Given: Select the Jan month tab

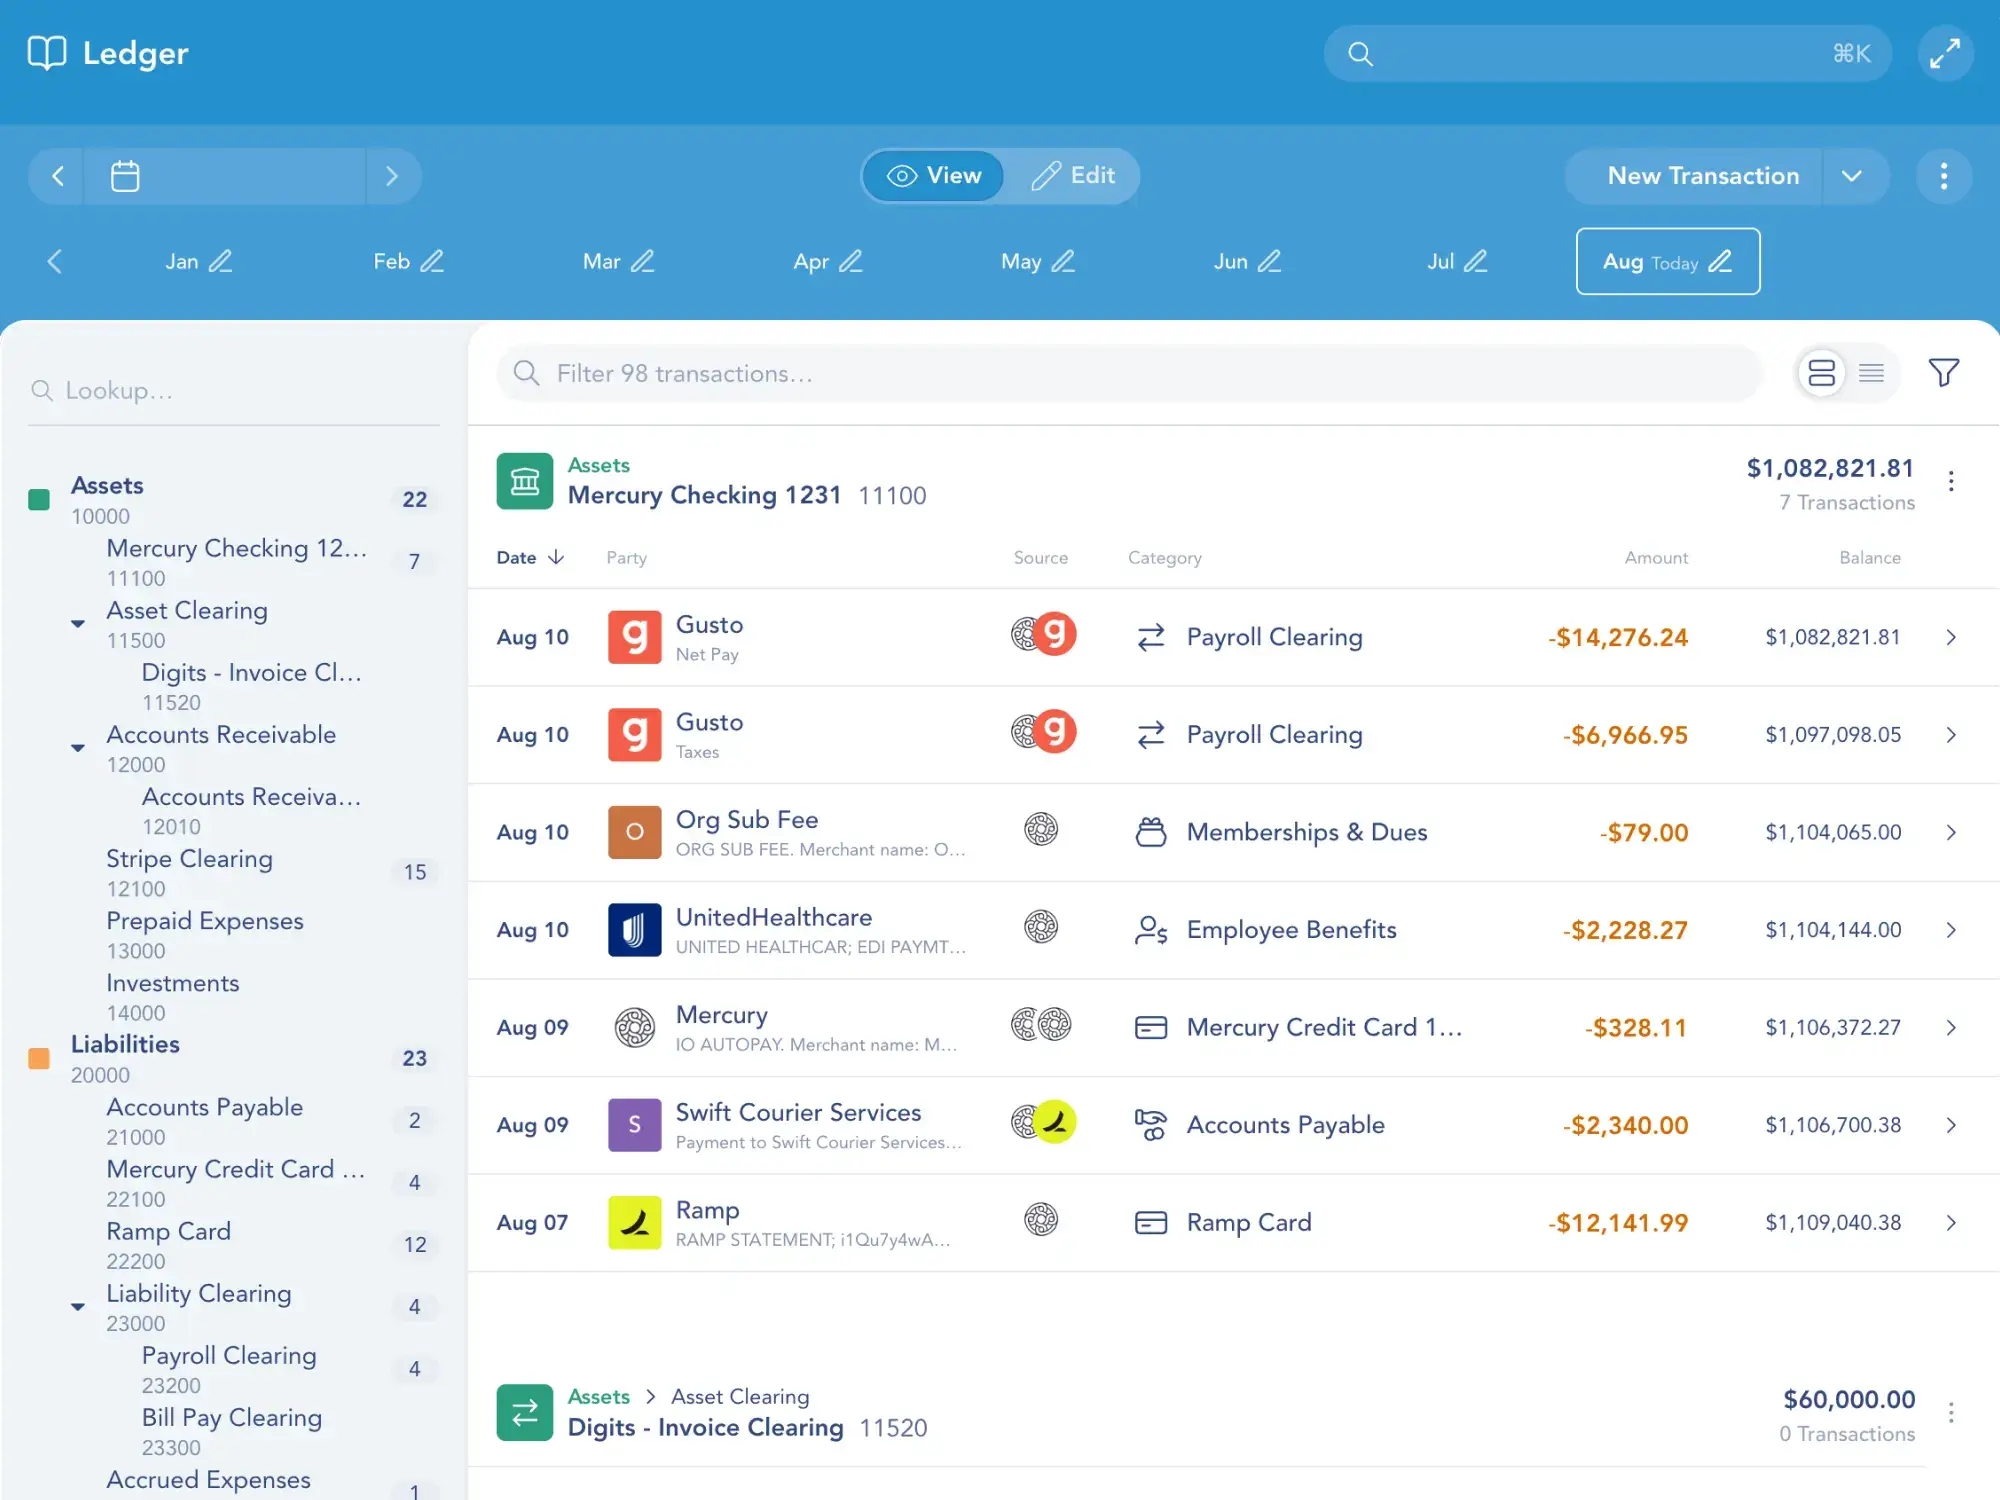Looking at the screenshot, I should coord(198,261).
